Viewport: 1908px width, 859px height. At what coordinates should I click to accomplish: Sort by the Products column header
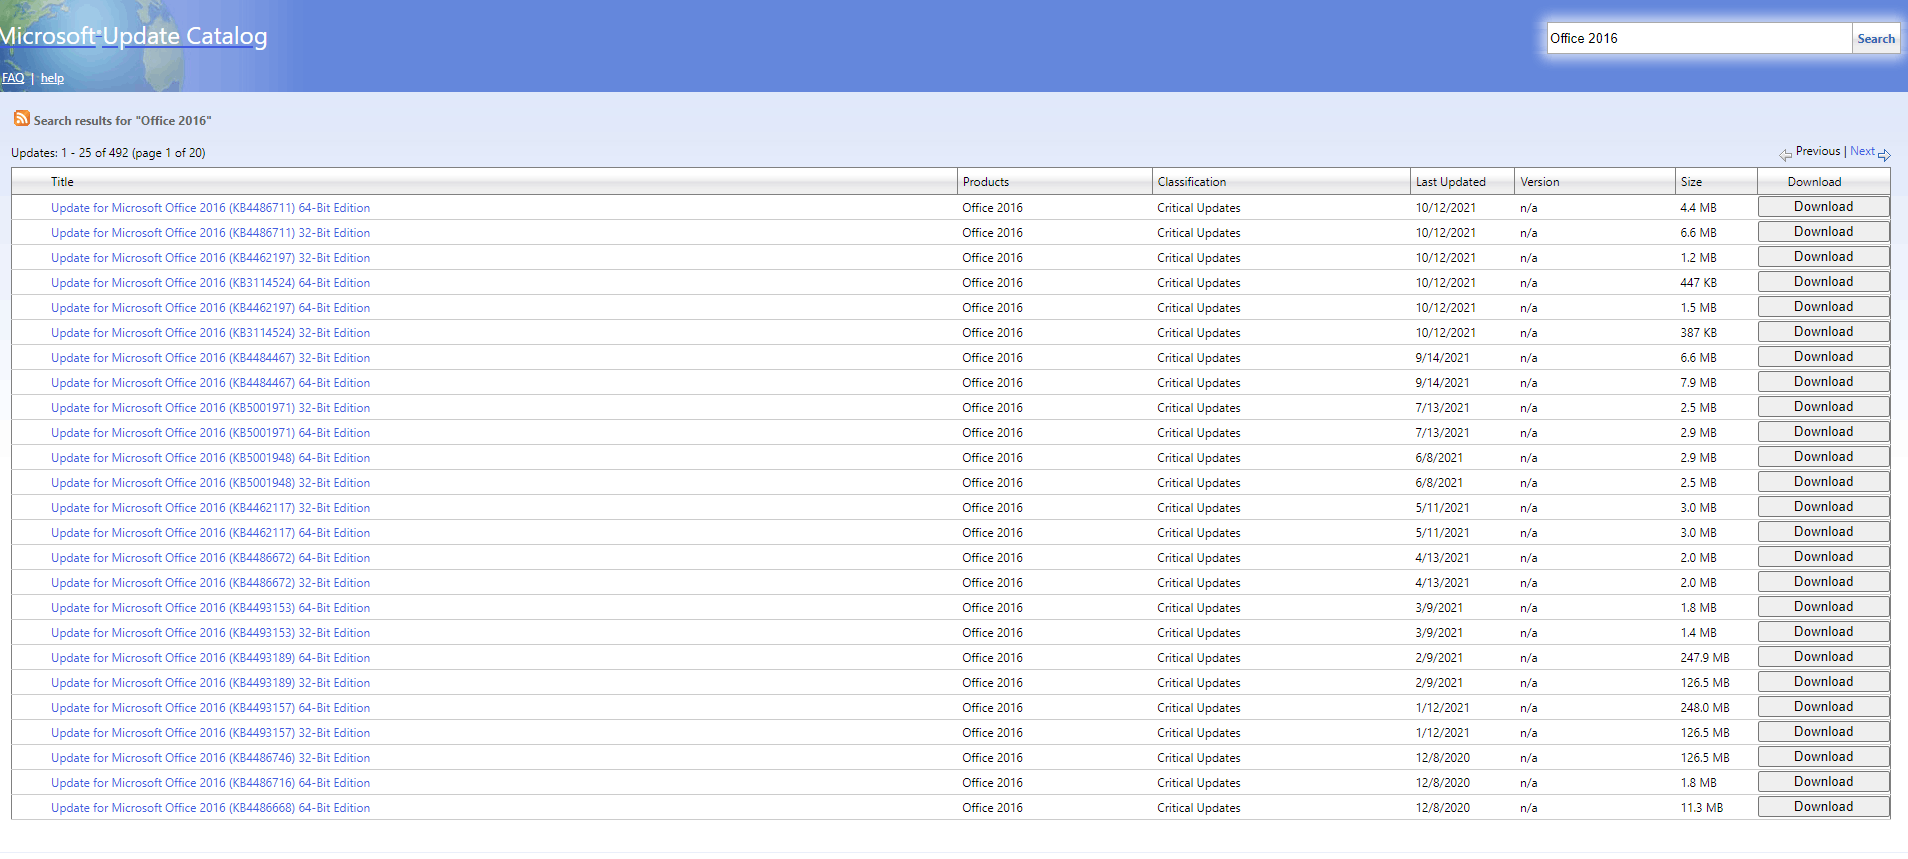[x=986, y=182]
